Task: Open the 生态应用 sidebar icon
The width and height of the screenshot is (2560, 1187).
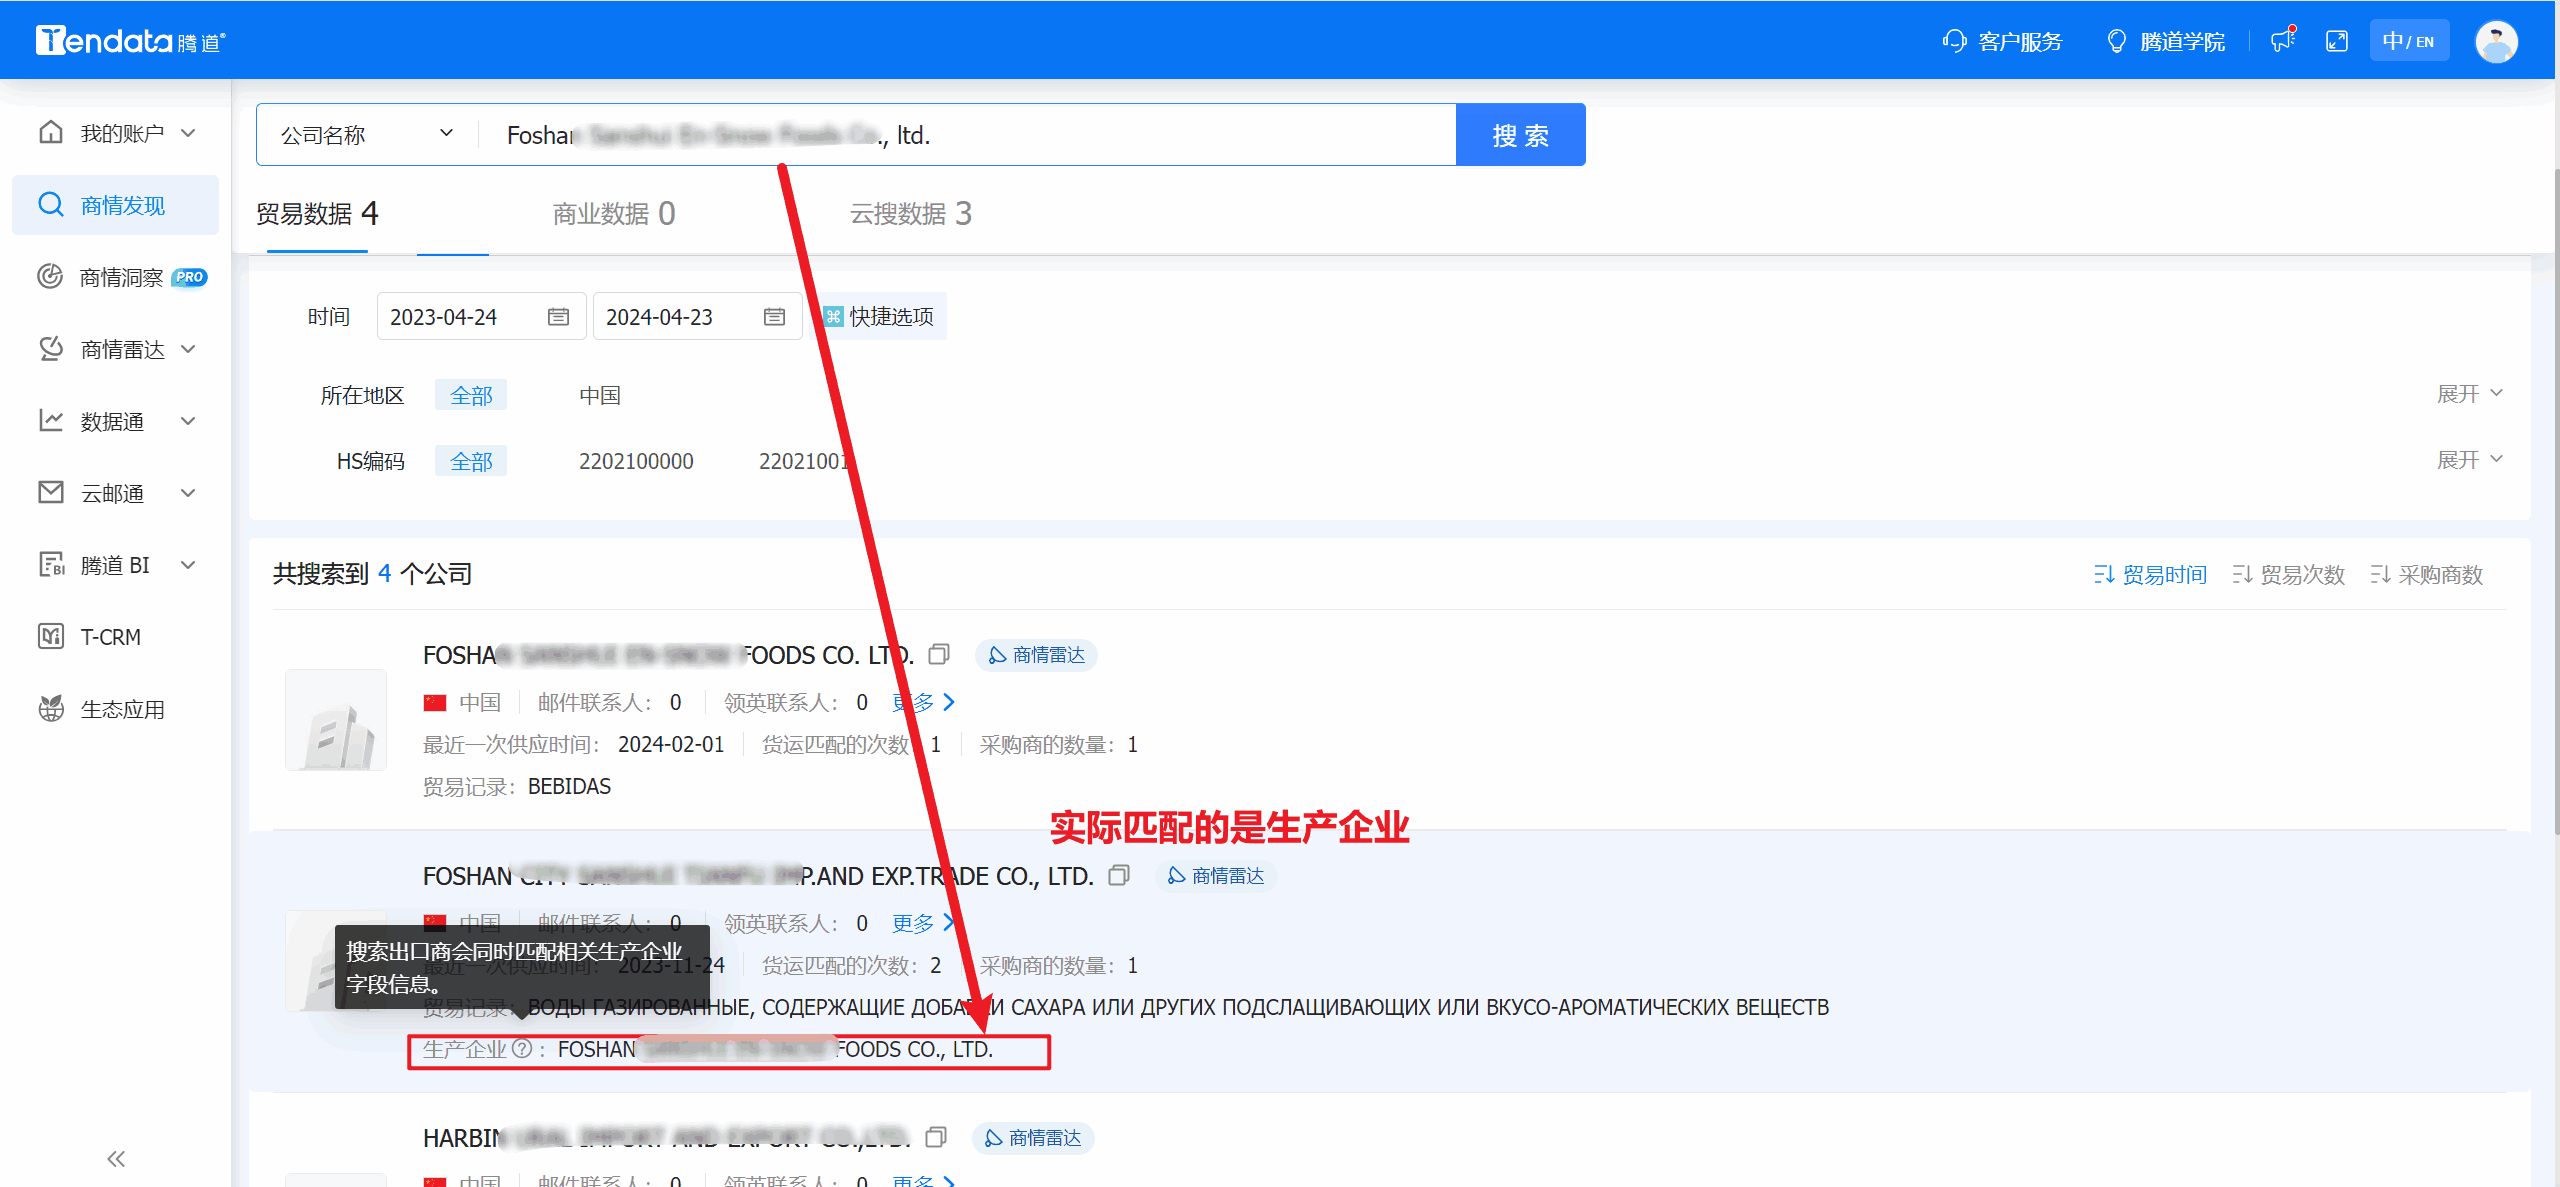Action: point(51,708)
